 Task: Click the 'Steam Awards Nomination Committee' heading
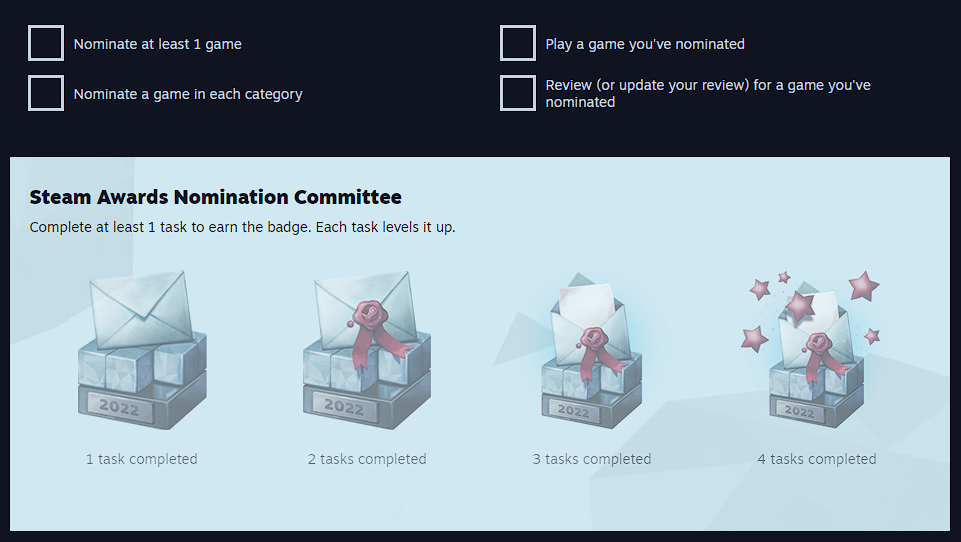coord(216,197)
